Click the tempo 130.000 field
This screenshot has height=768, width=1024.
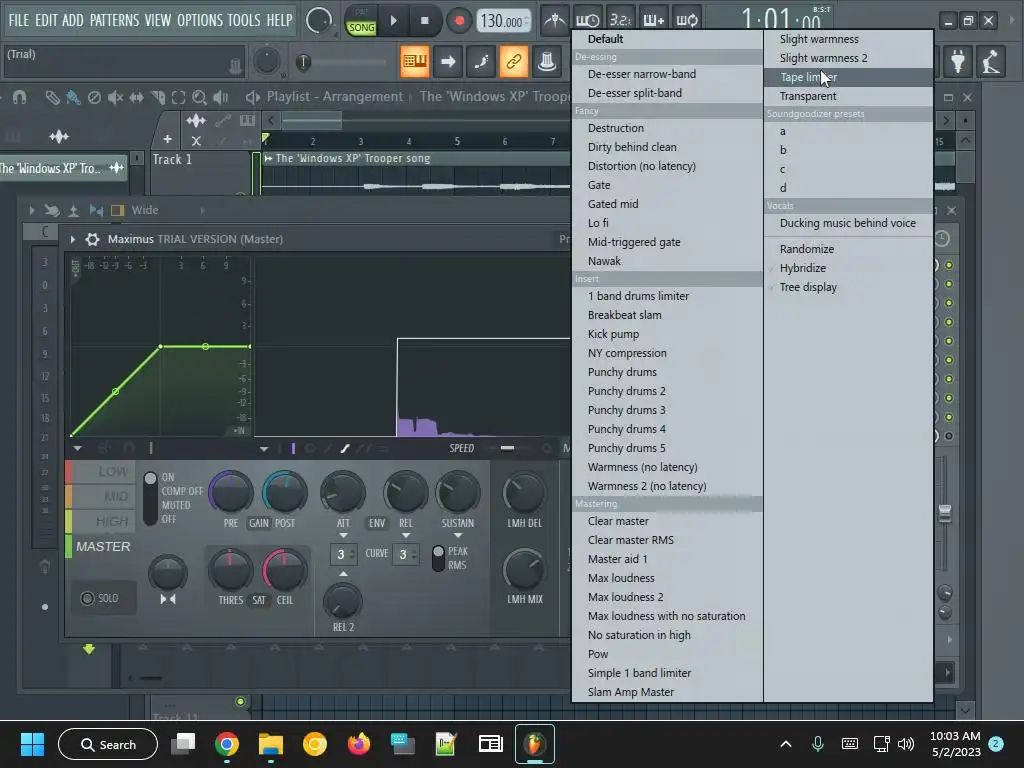502,21
